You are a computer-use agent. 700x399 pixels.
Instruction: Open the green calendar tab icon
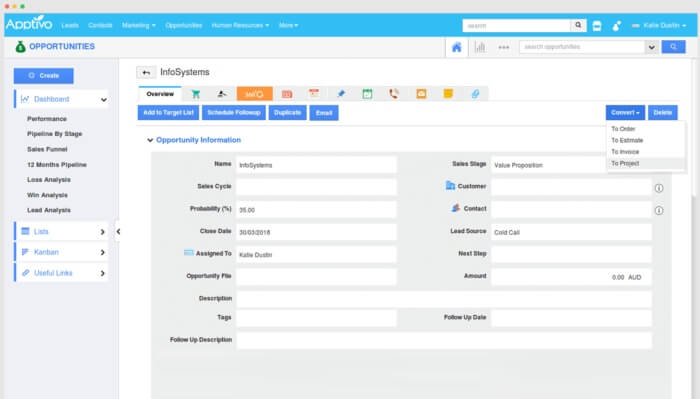(x=367, y=94)
